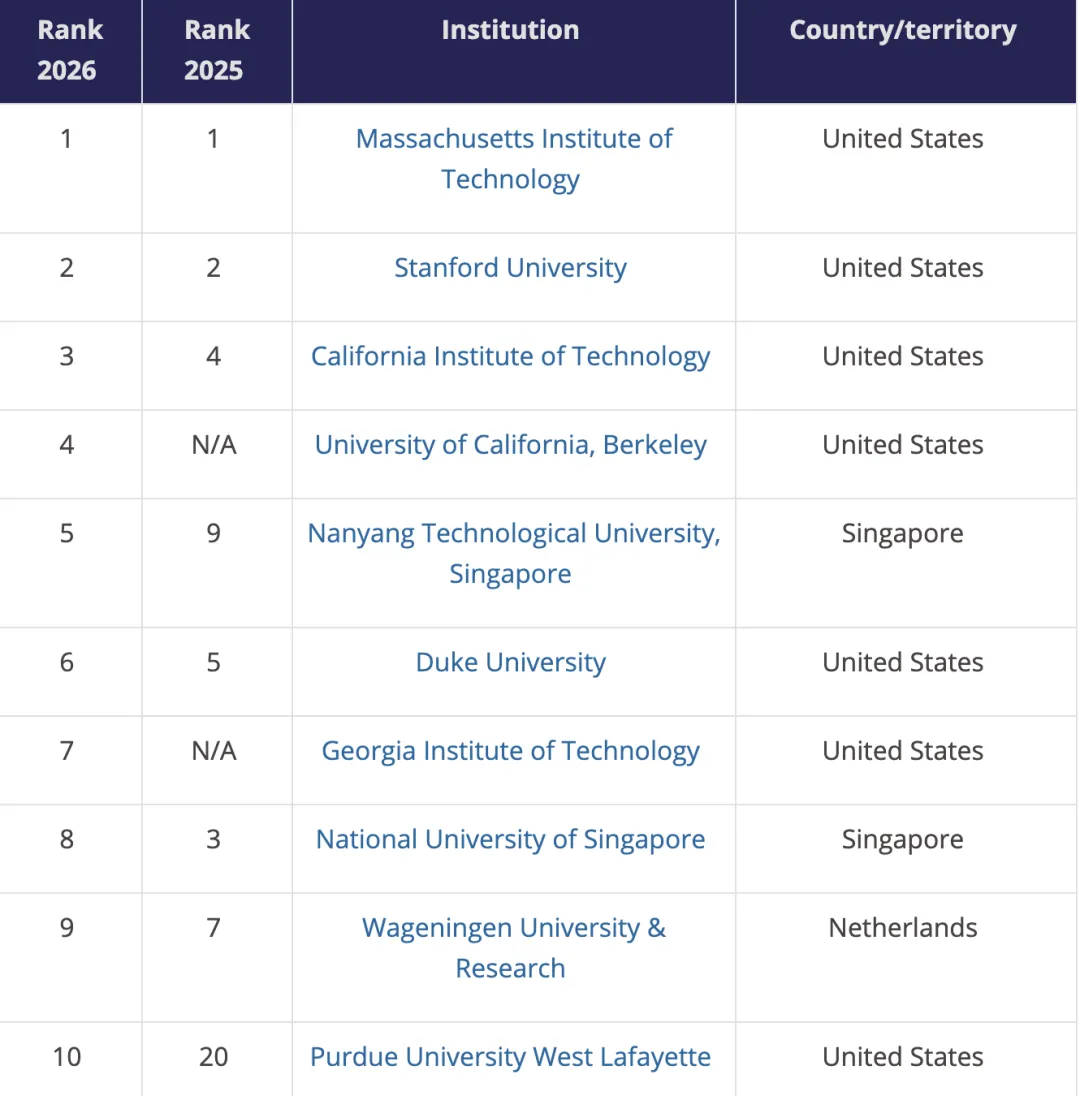Click the Rank 2026 column header
Viewport: 1080px width, 1096px height.
67,50
